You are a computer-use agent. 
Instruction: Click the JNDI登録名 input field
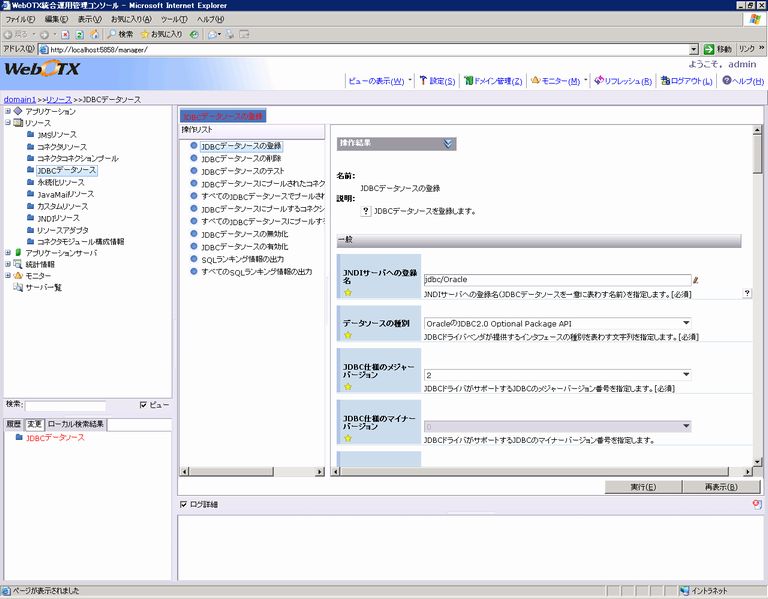(x=556, y=281)
